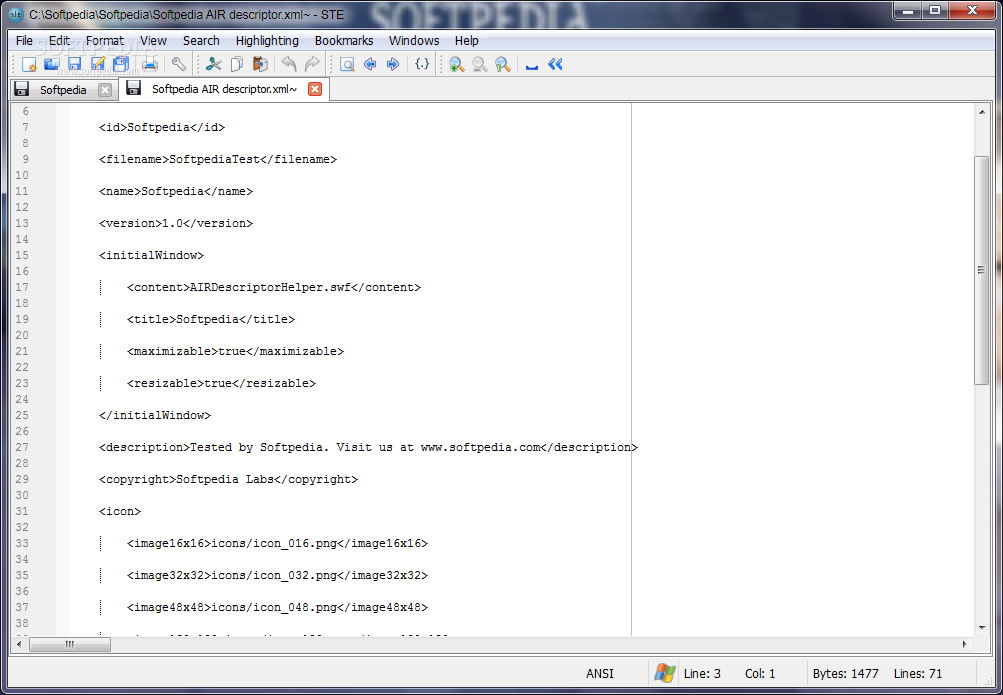Screen dimensions: 1003x695
Task: Open the File menu
Action: [24, 40]
